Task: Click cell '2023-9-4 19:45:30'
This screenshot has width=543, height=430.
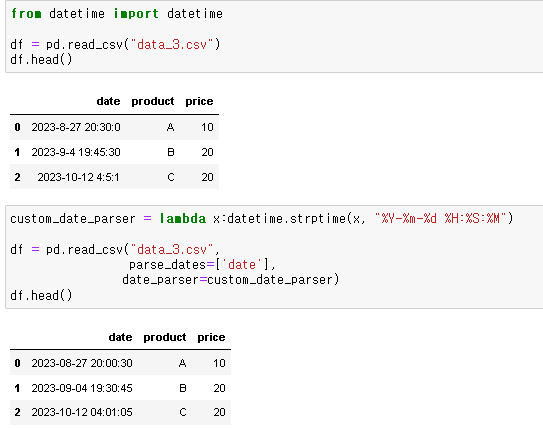Action: [76, 152]
